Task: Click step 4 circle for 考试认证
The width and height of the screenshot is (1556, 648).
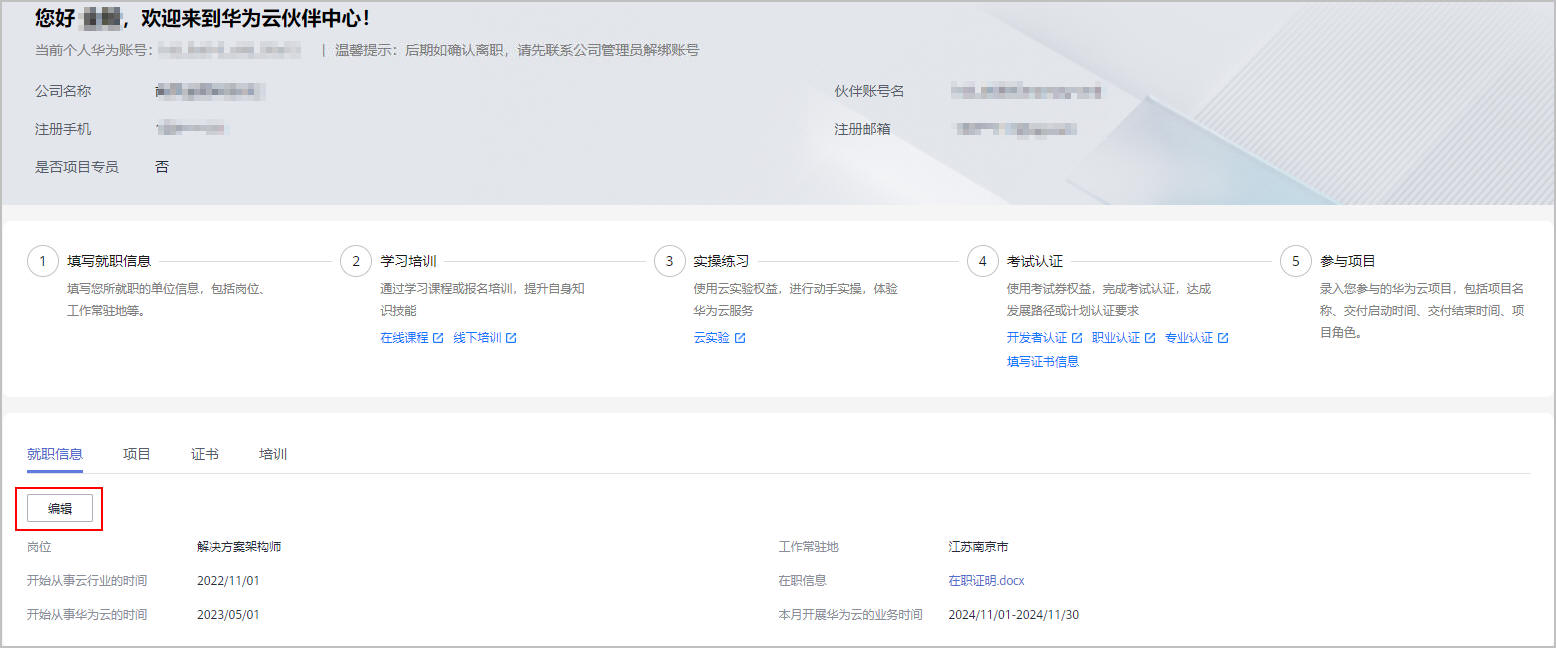Action: 983,262
